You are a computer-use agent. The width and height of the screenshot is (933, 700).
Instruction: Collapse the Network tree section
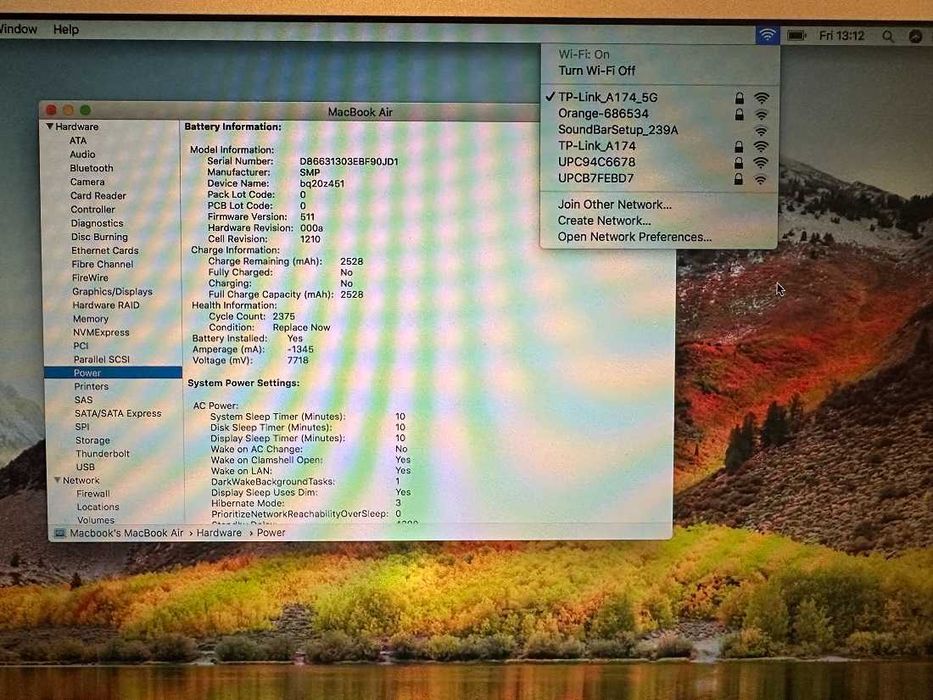tap(58, 480)
